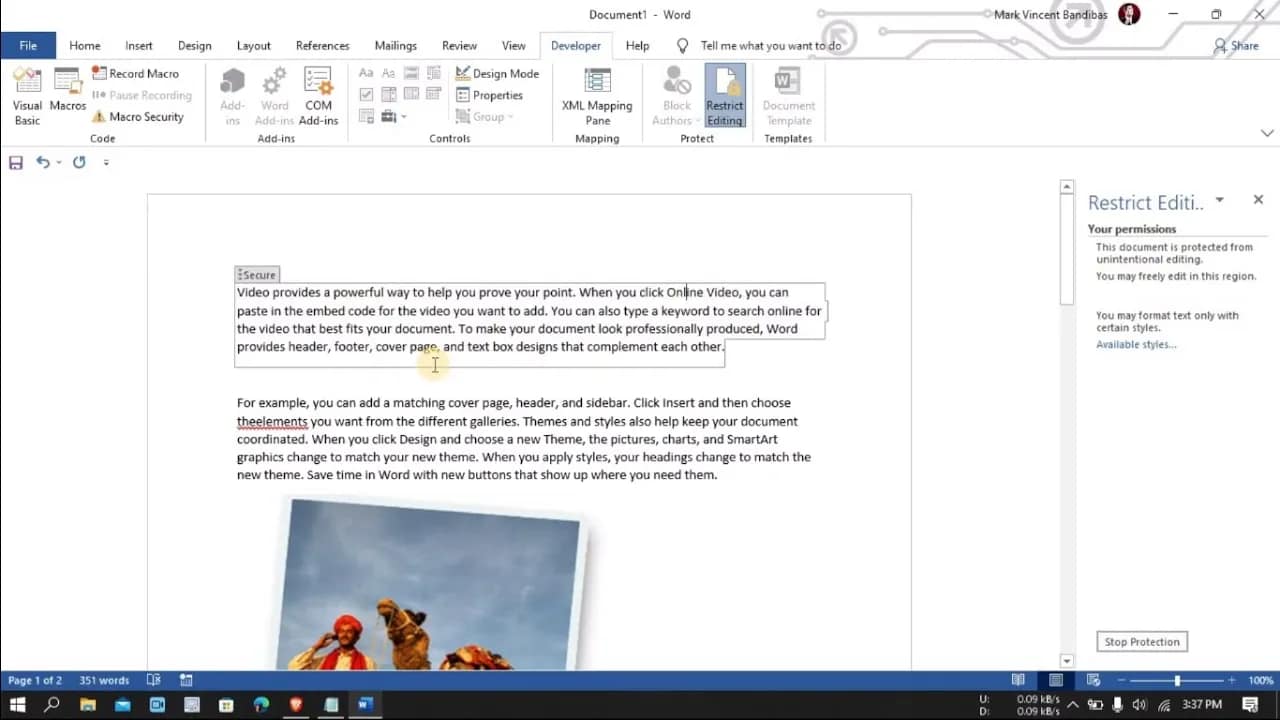Click the Stop Protection button
Screen dimensions: 1280x720
tap(1141, 641)
